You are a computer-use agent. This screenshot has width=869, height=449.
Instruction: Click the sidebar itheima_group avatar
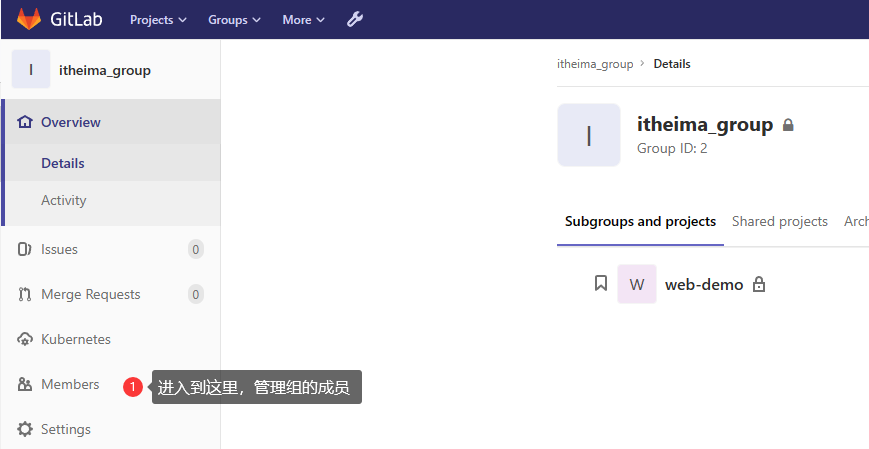click(x=31, y=69)
